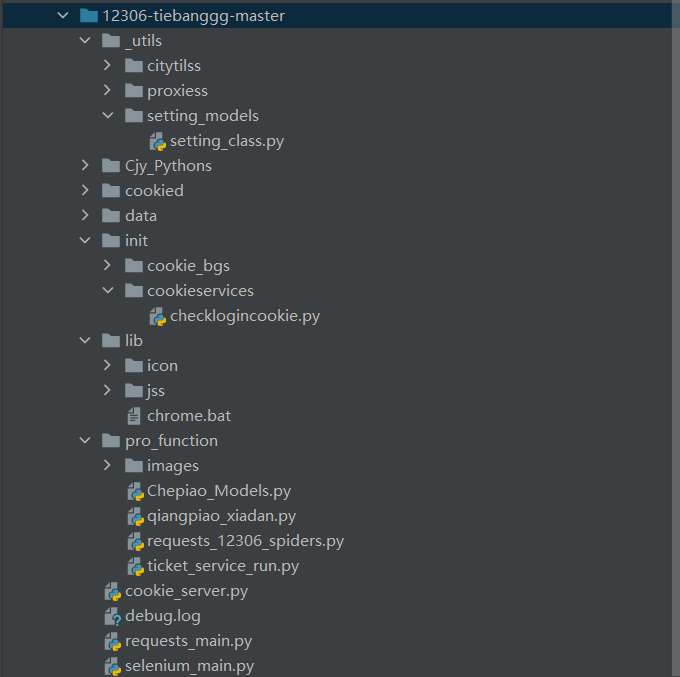Click the Cjy_Pythons folder icon
The width and height of the screenshot is (680, 677).
[111, 165]
